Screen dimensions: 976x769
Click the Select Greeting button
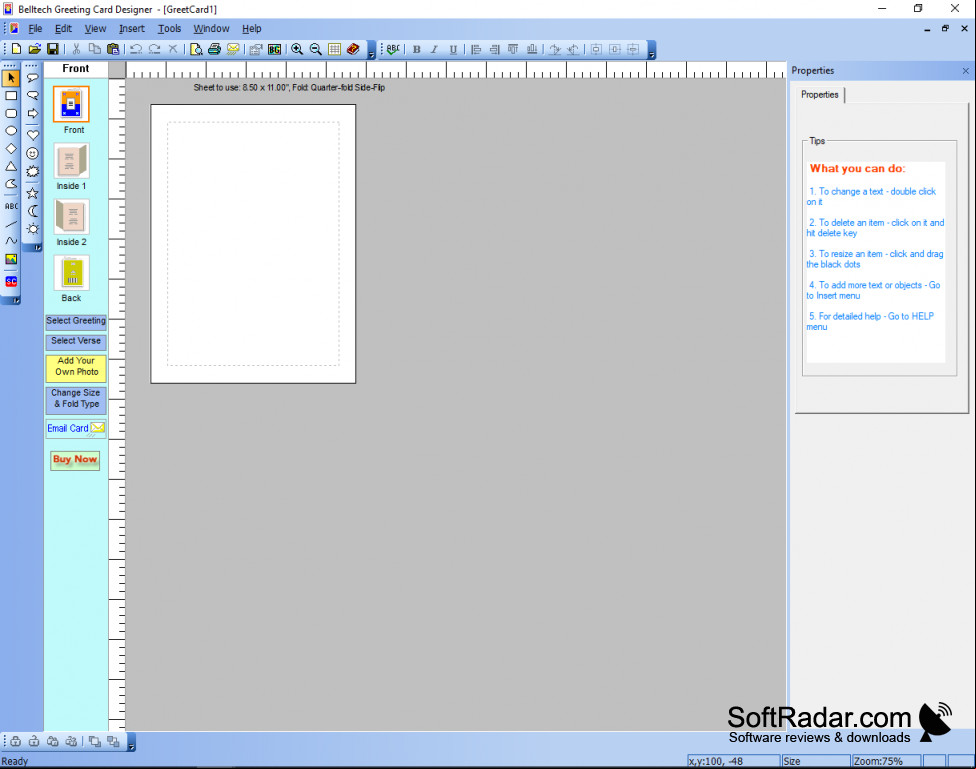point(76,321)
